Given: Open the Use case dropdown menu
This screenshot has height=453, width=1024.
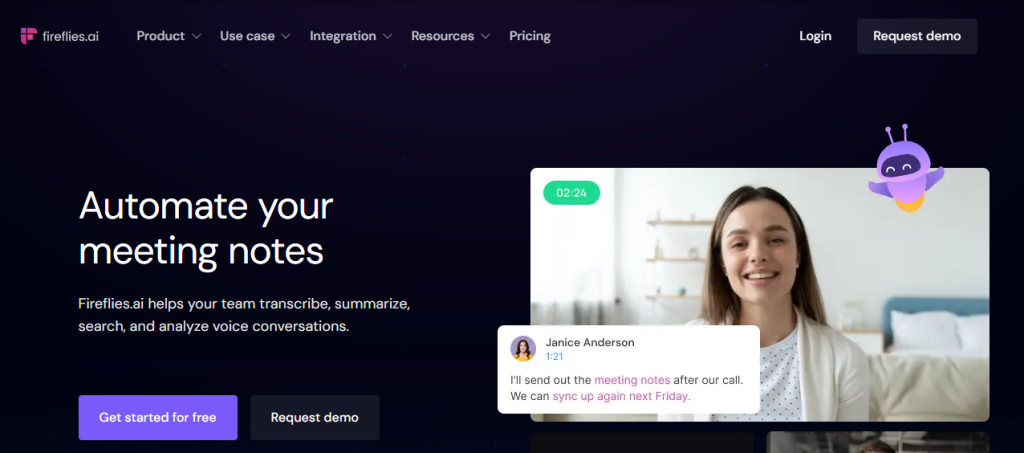Looking at the screenshot, I should [x=254, y=36].
